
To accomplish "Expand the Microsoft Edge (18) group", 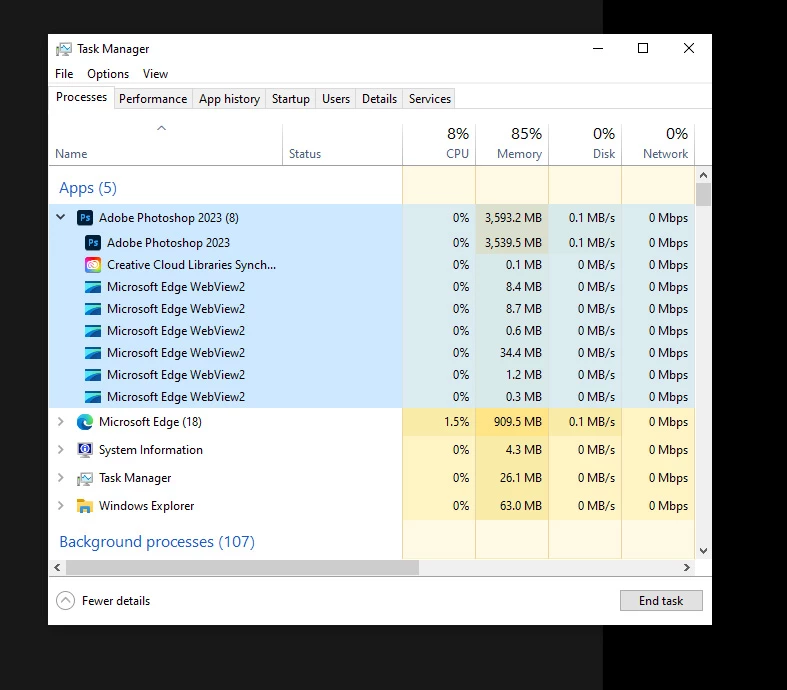I will click(61, 422).
